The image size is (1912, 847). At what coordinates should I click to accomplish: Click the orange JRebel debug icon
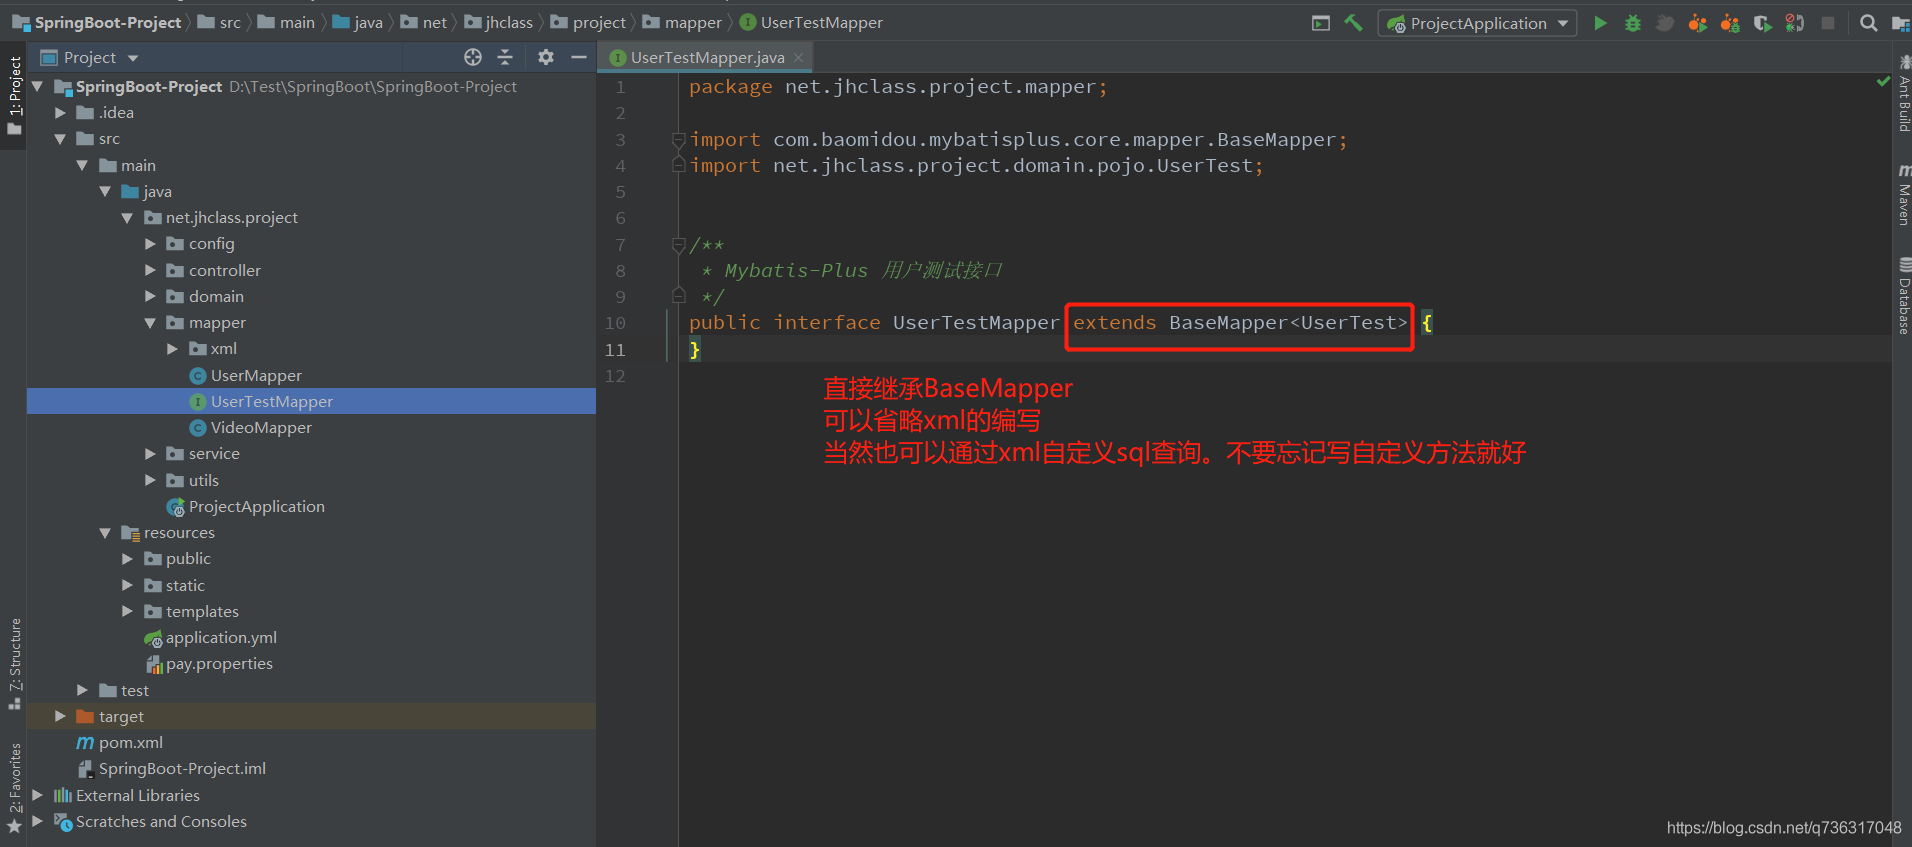1730,23
